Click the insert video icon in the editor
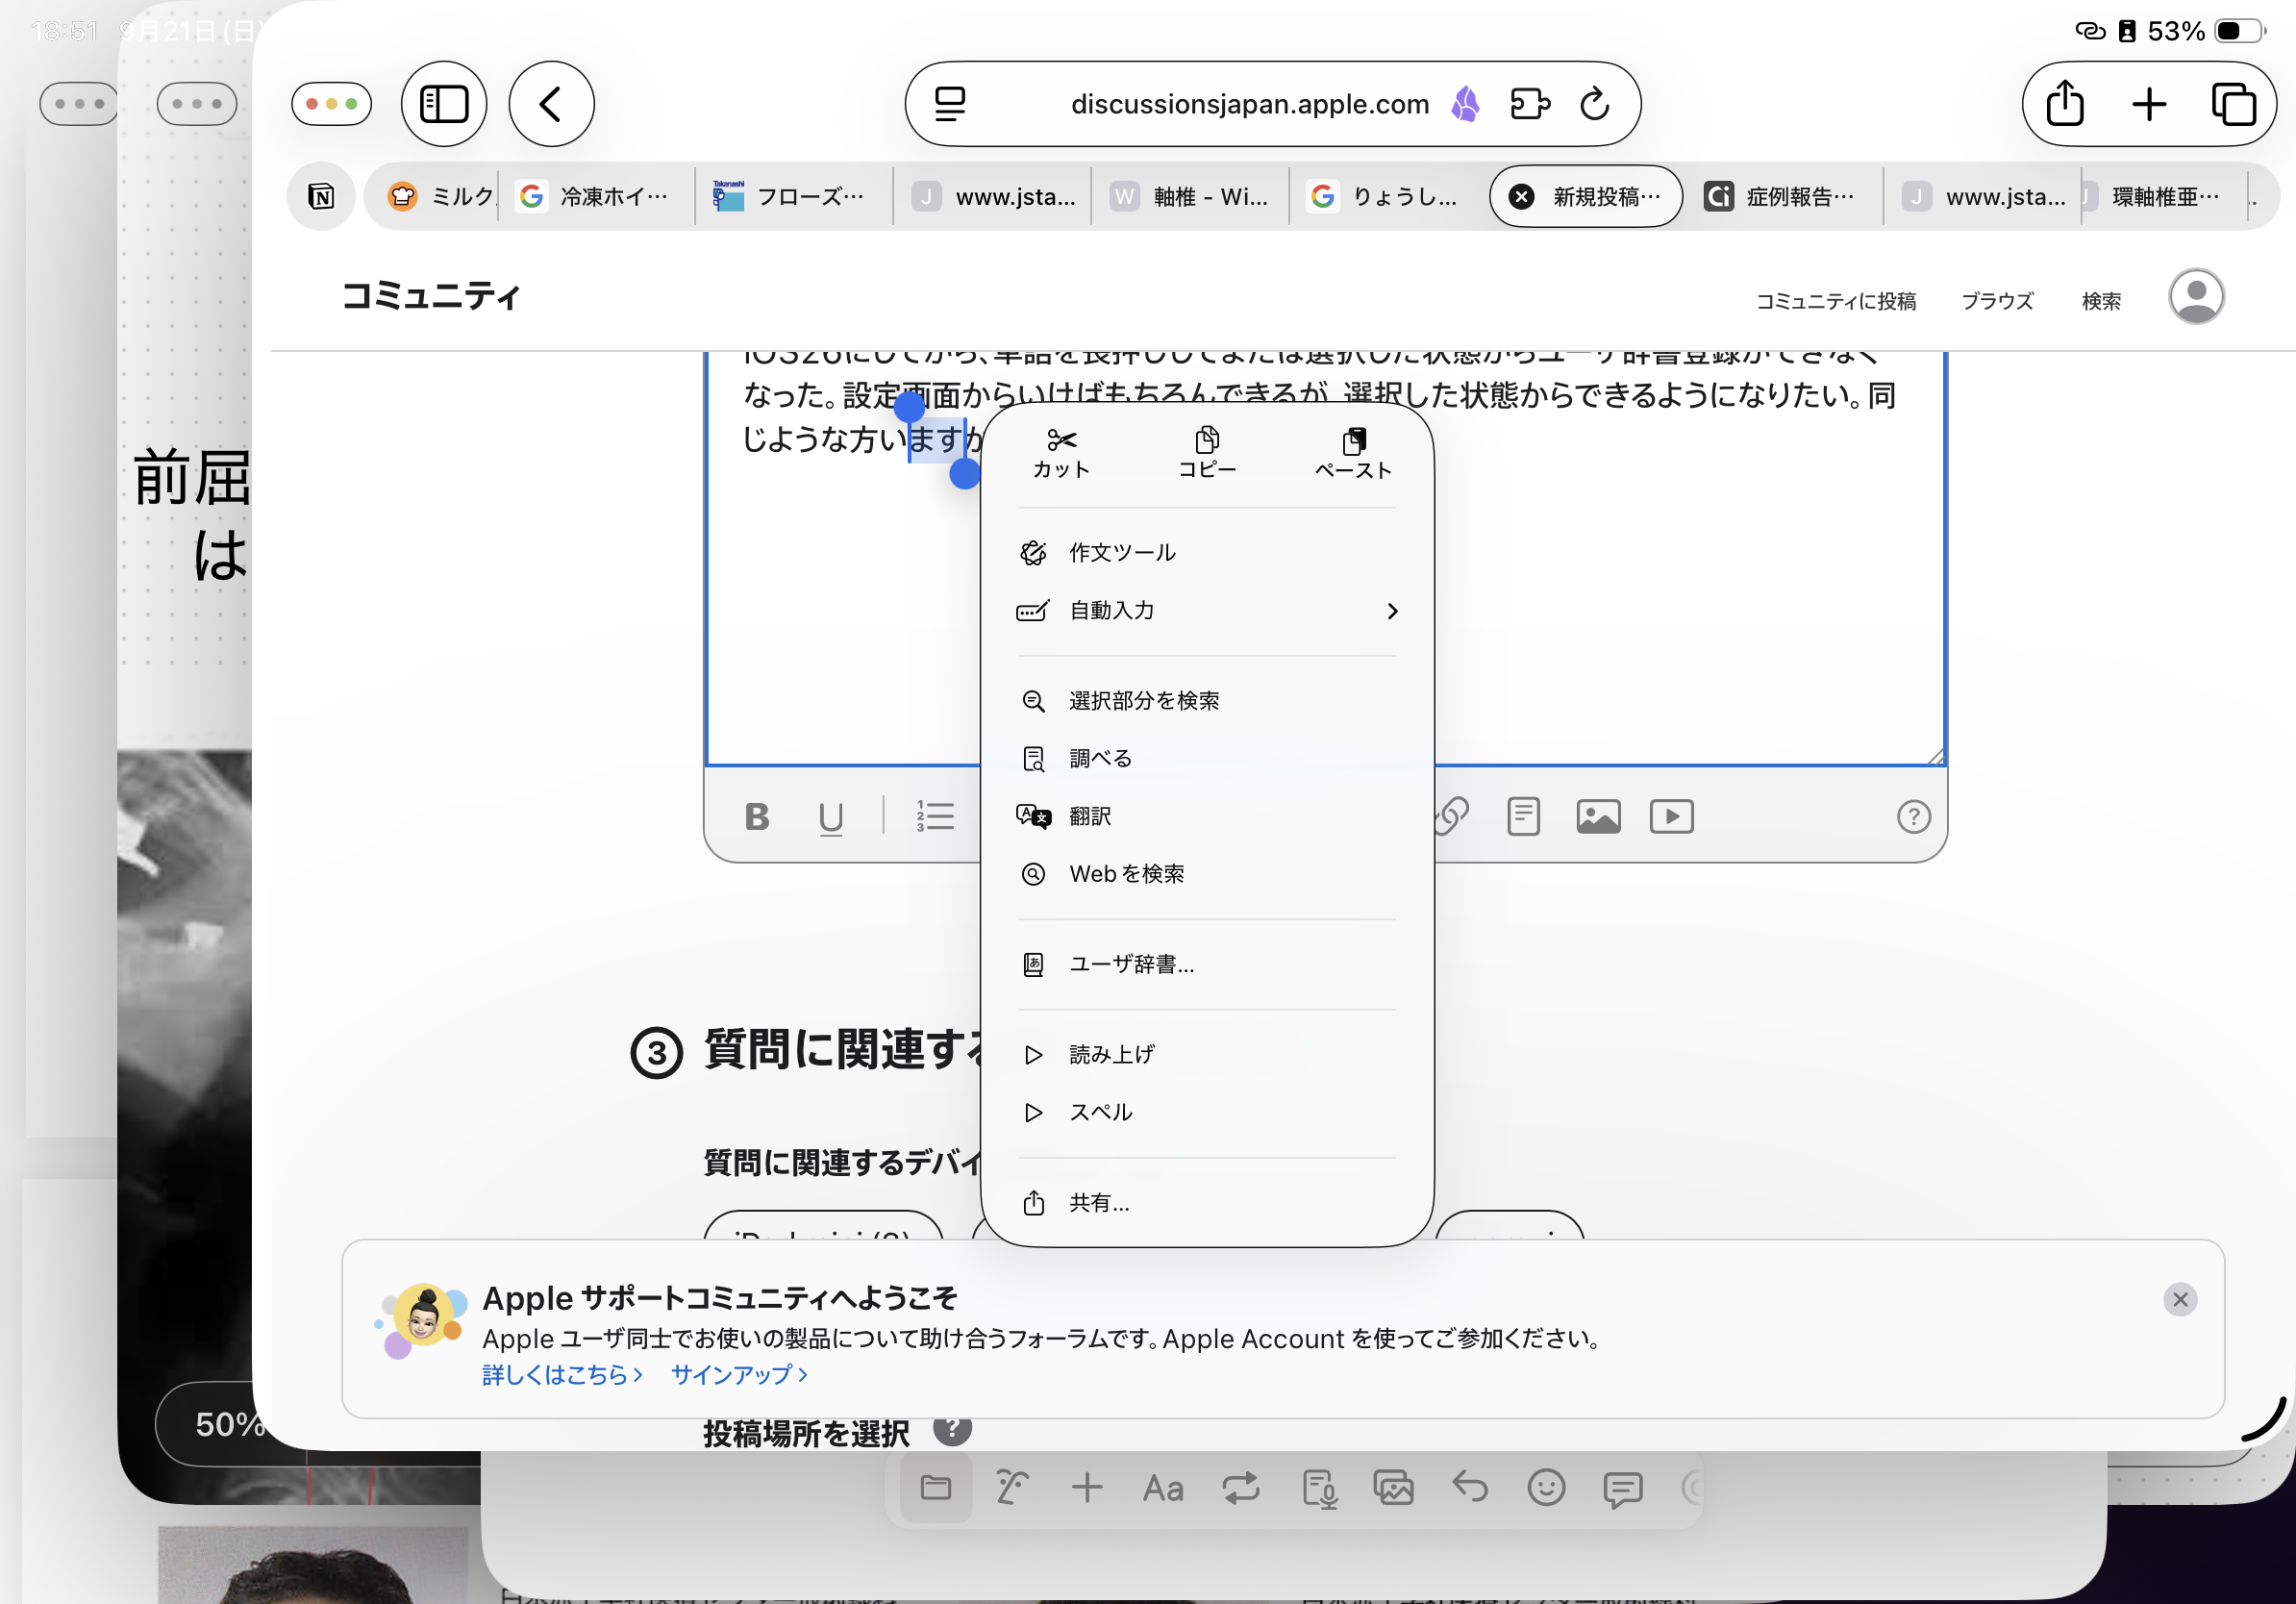 pyautogui.click(x=1671, y=817)
